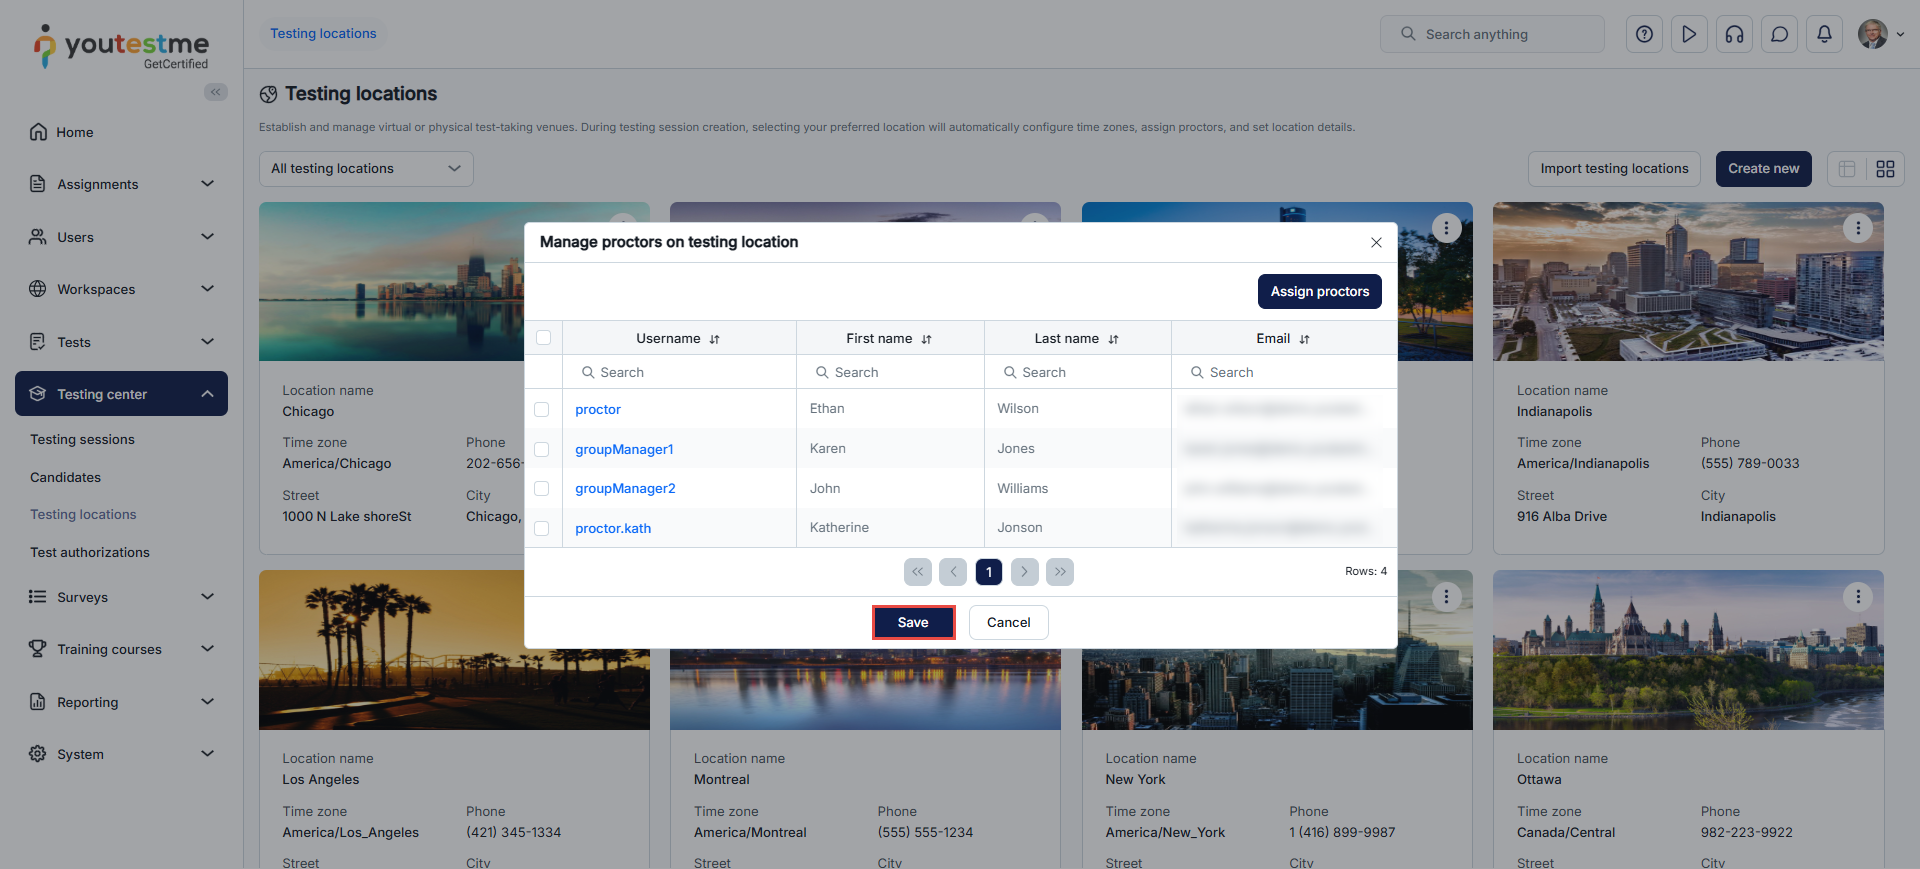Open the video tutorial play icon
Viewport: 1920px width, 869px height.
[x=1689, y=34]
